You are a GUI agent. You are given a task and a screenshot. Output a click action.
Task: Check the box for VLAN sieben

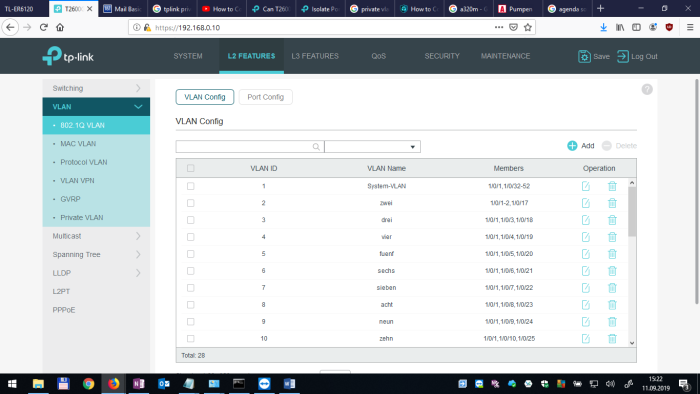click(191, 288)
